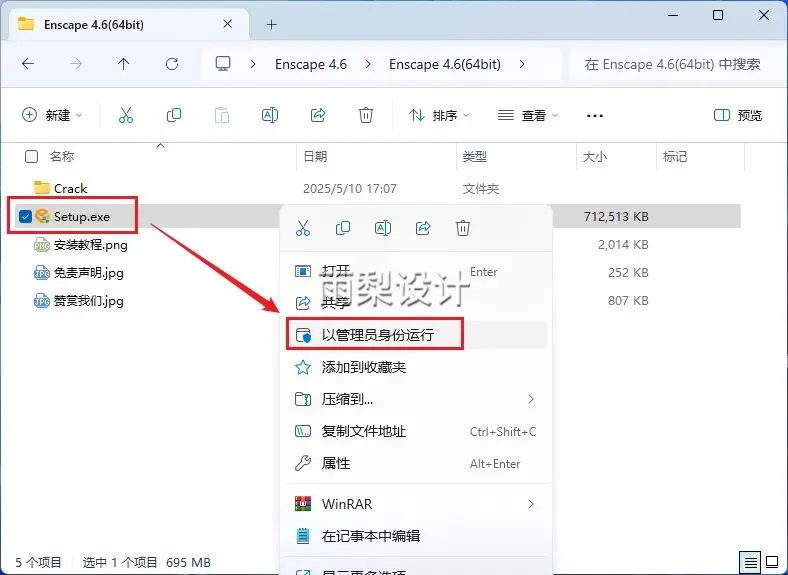Click Copy icon in context menu
788x575 pixels.
343,228
